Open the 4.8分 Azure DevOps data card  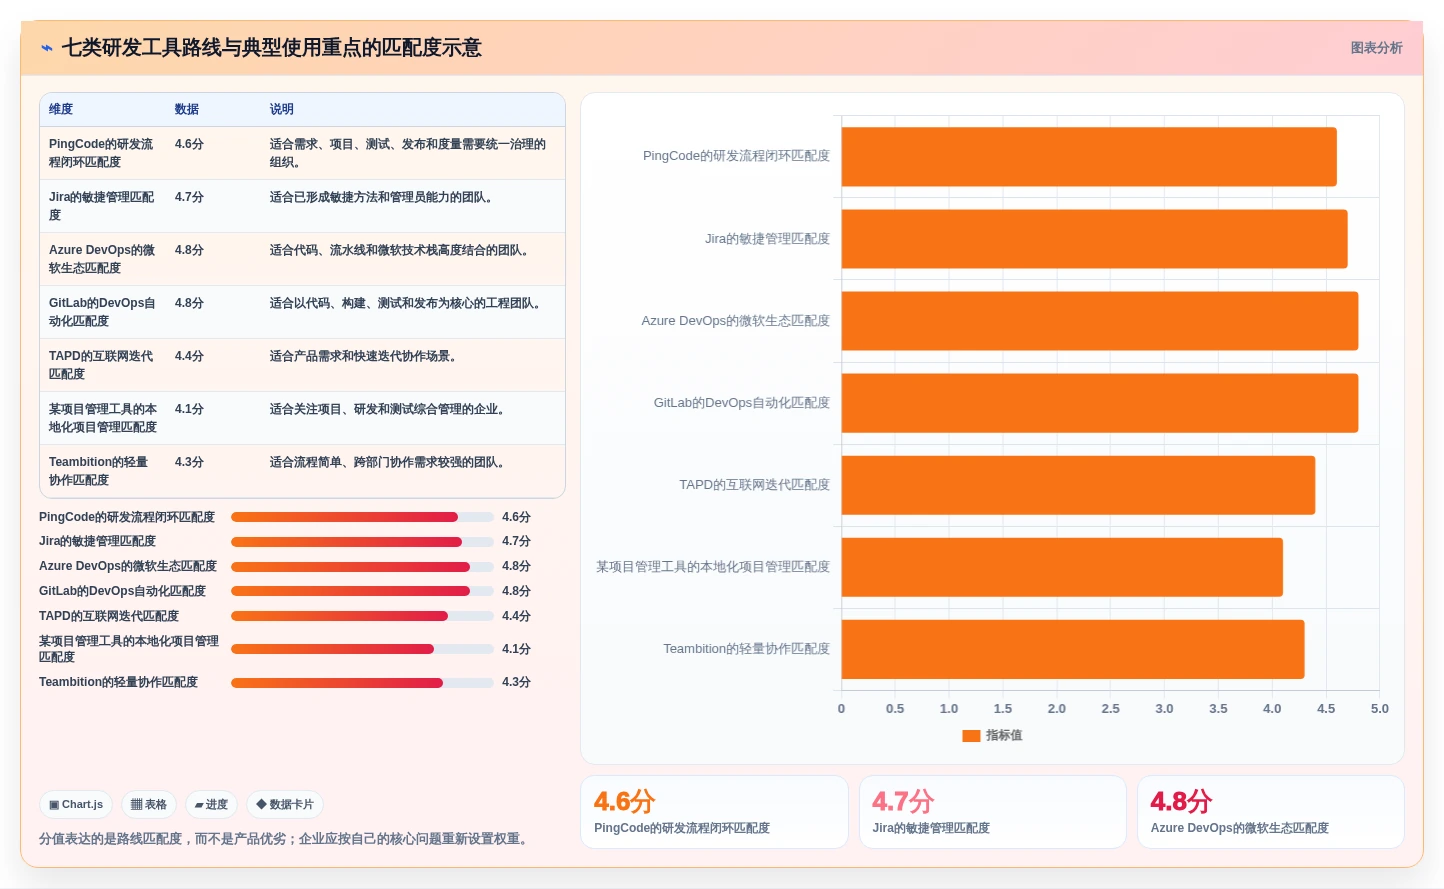click(x=1271, y=812)
